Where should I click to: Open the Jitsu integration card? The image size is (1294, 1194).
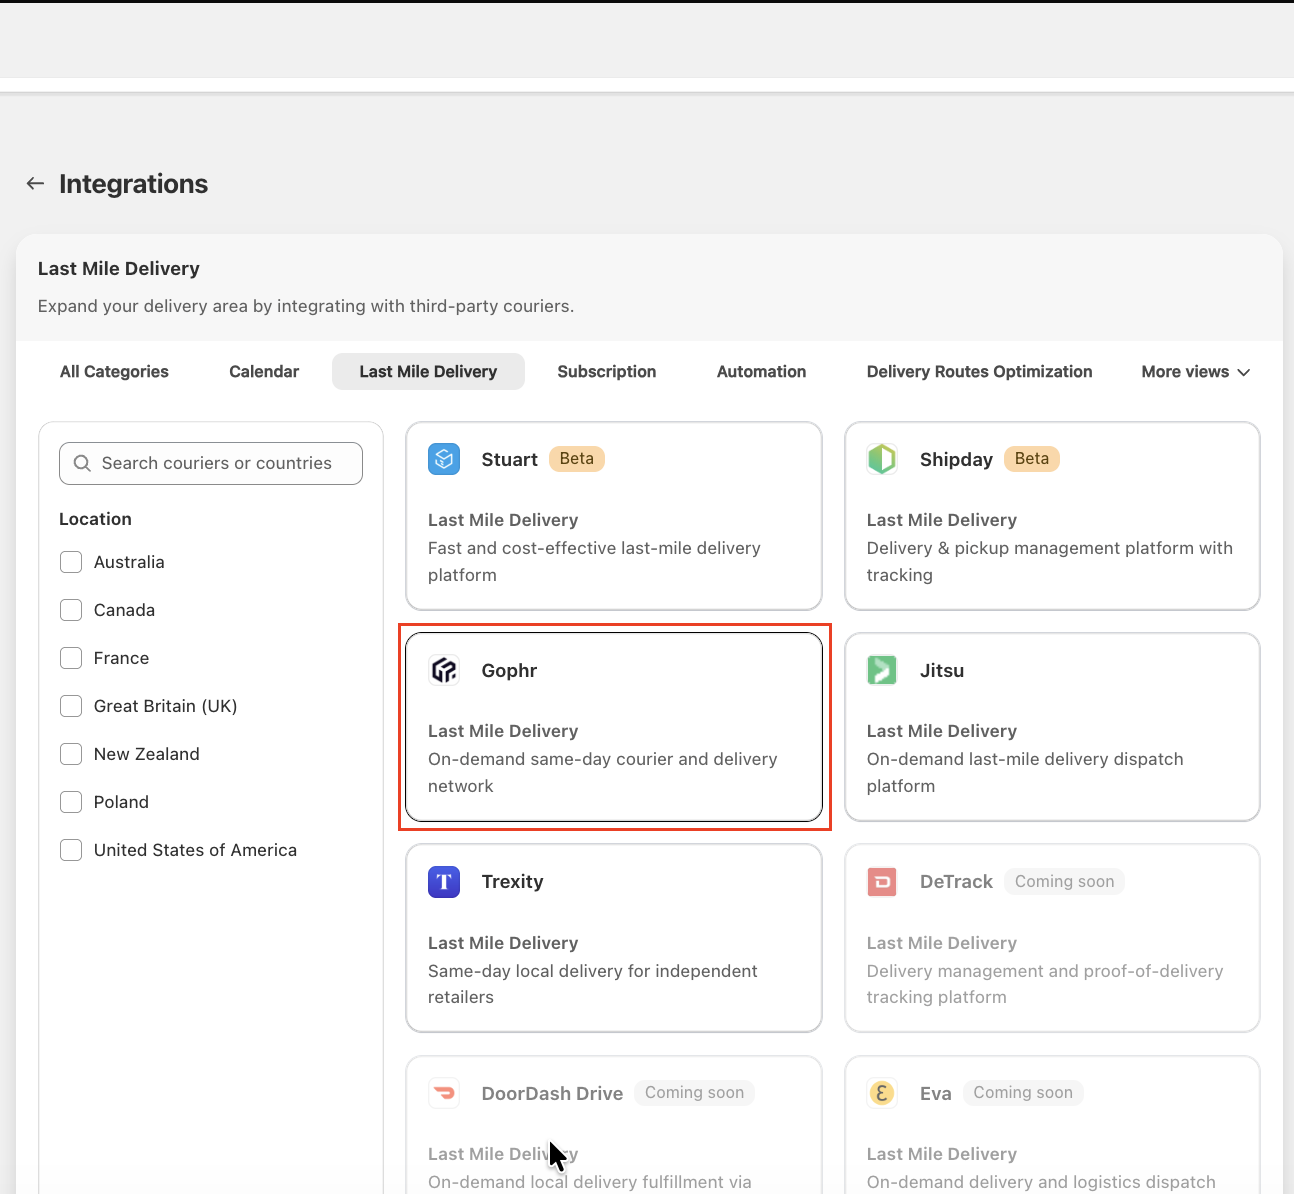tap(1052, 727)
